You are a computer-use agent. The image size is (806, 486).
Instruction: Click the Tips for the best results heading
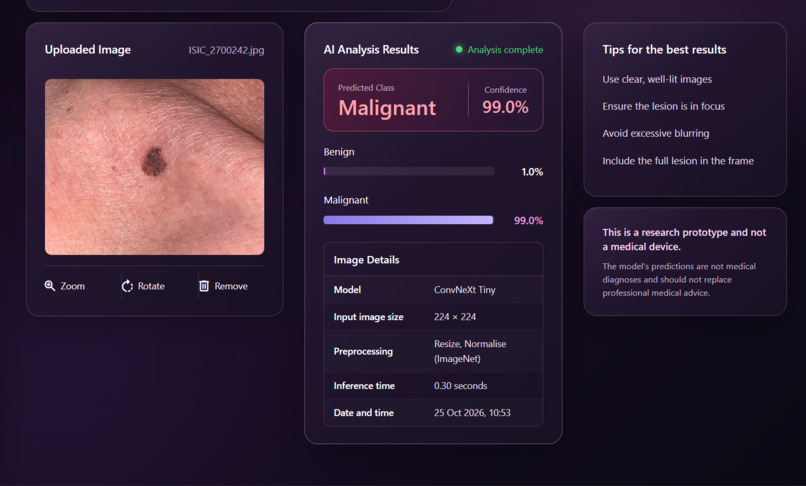(664, 49)
